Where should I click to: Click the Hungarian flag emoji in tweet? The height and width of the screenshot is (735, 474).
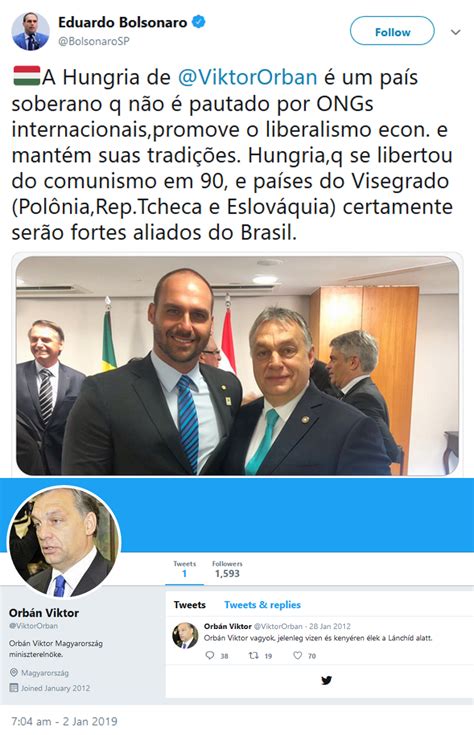click(27, 76)
